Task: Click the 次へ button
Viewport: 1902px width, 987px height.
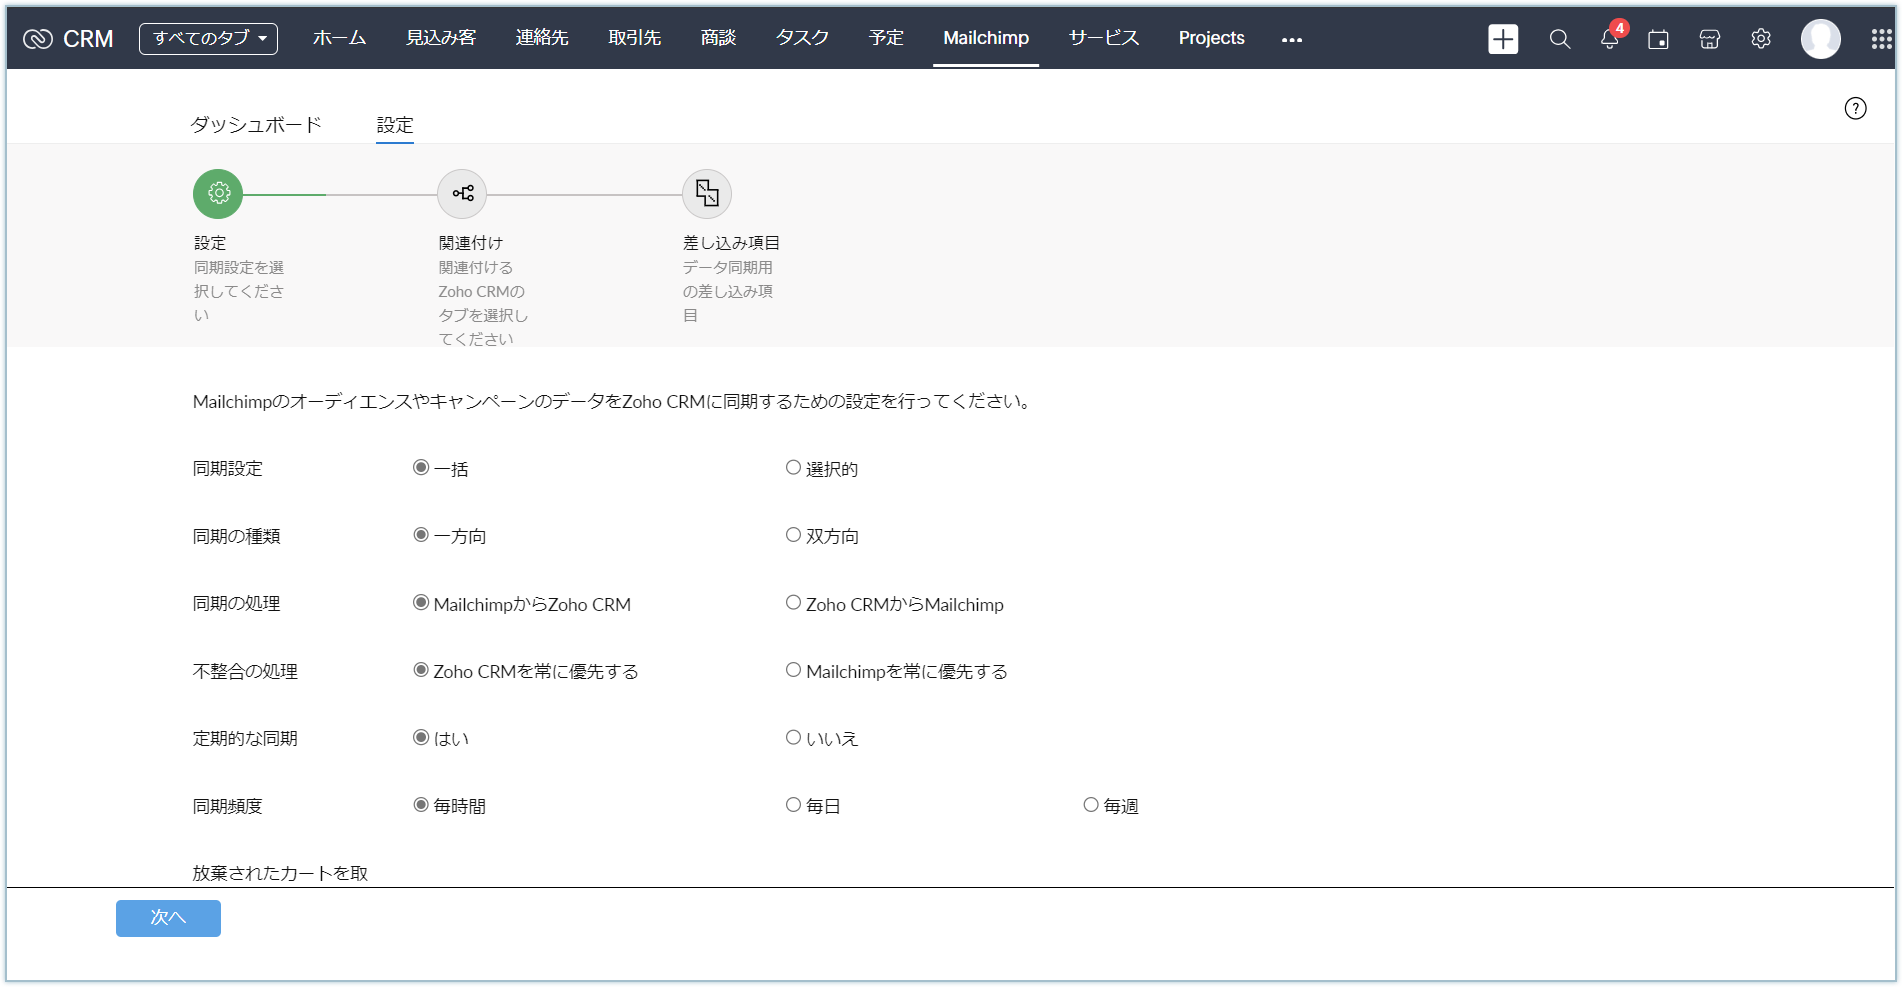Action: (168, 918)
